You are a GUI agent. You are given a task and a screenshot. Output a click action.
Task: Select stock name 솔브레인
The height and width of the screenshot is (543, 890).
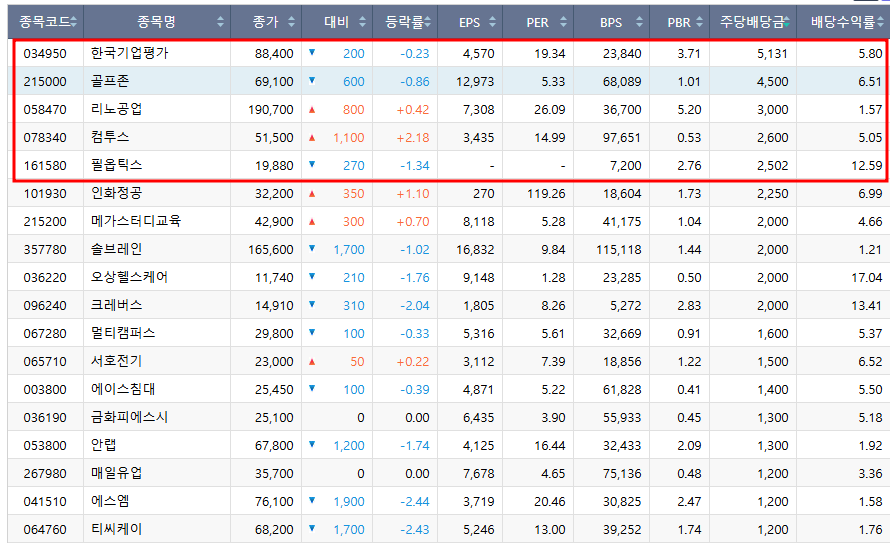click(x=116, y=249)
